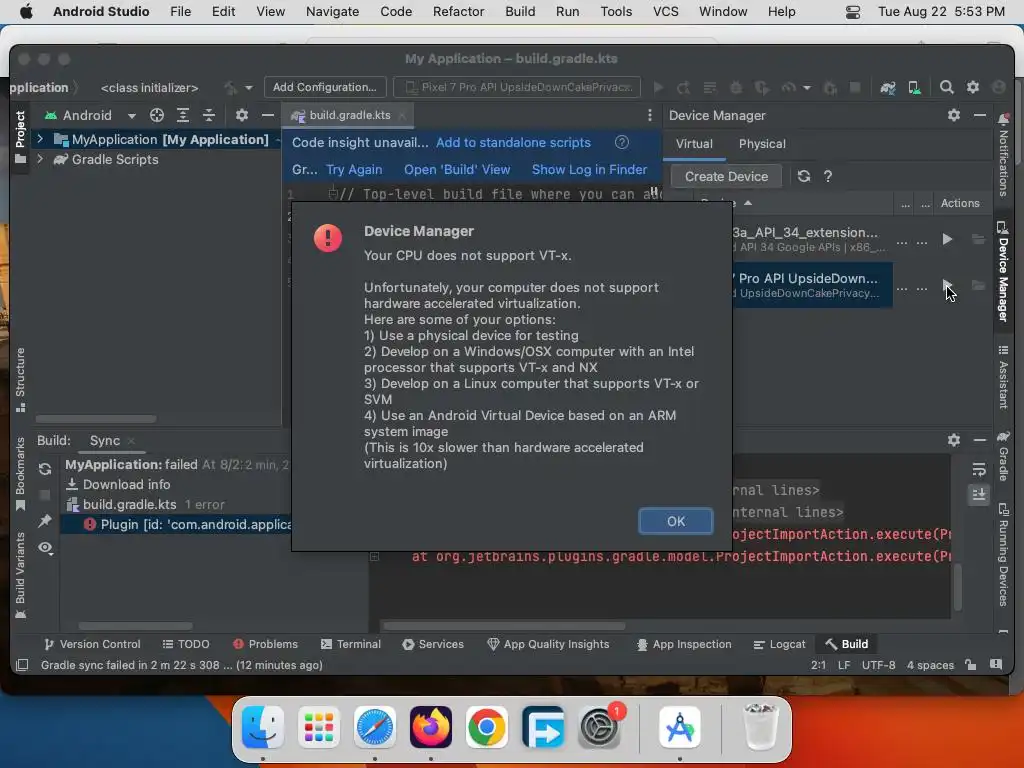The image size is (1024, 768).
Task: Open the Build Variants side panel
Action: click(x=20, y=576)
